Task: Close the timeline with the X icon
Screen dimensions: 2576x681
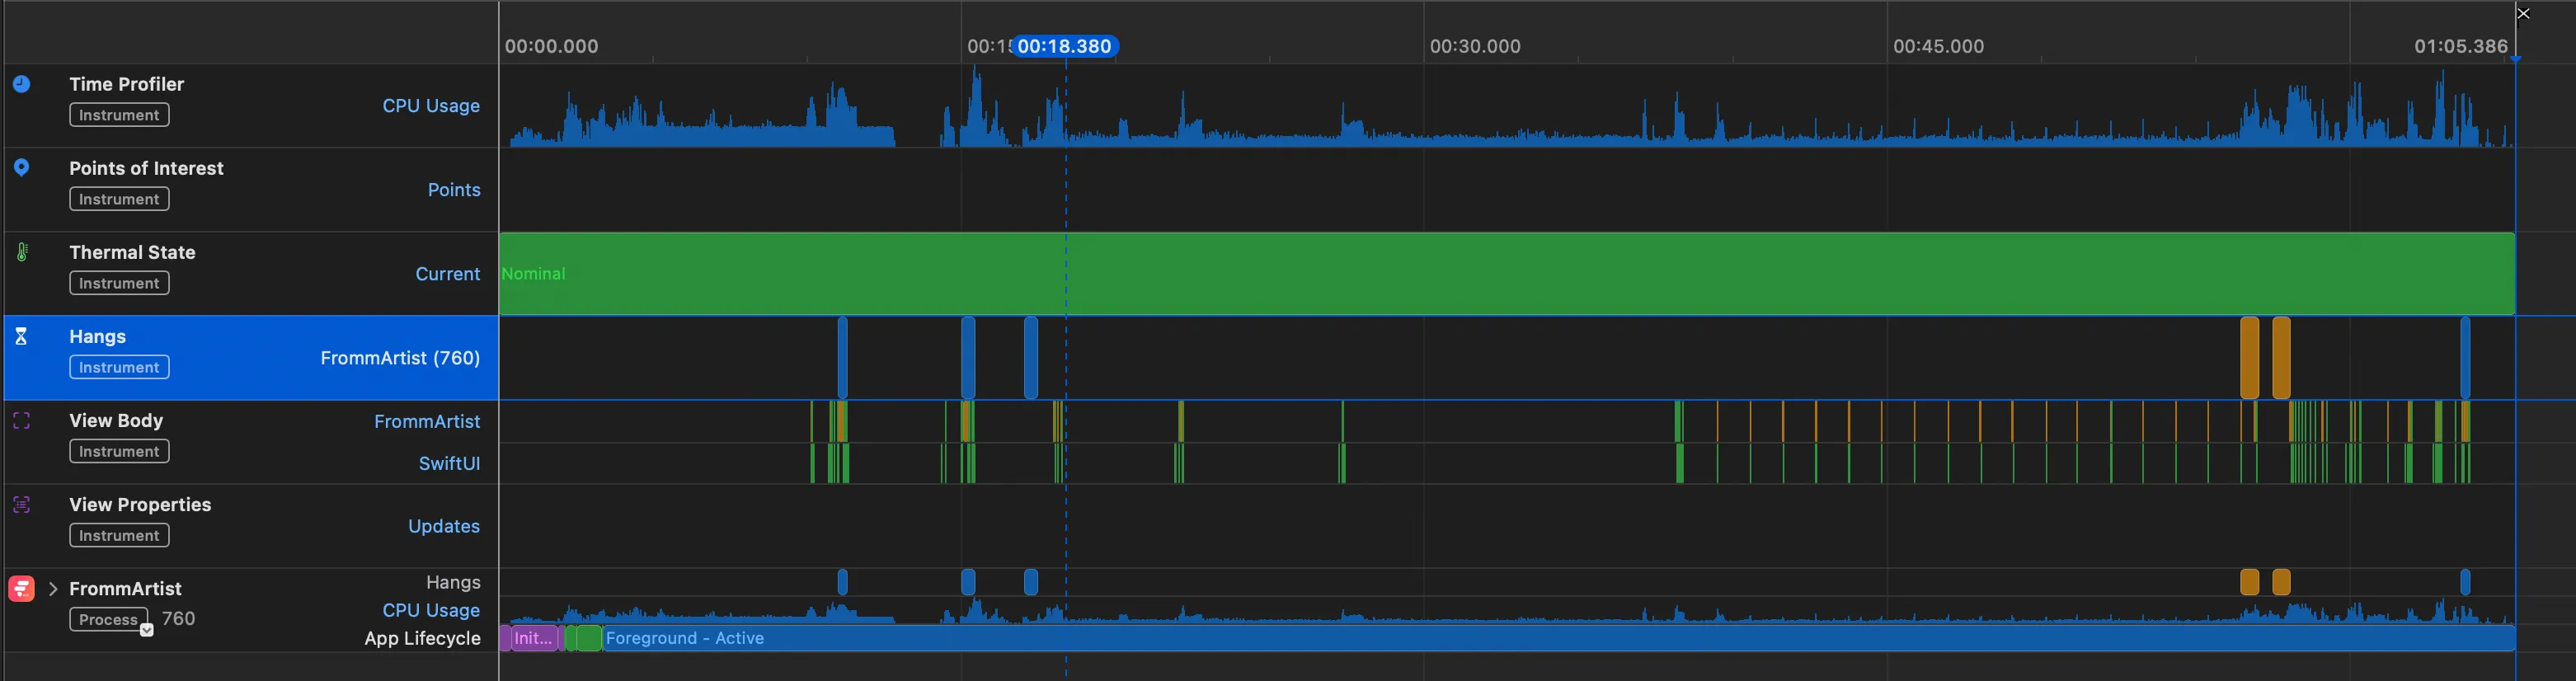Action: tap(2523, 13)
